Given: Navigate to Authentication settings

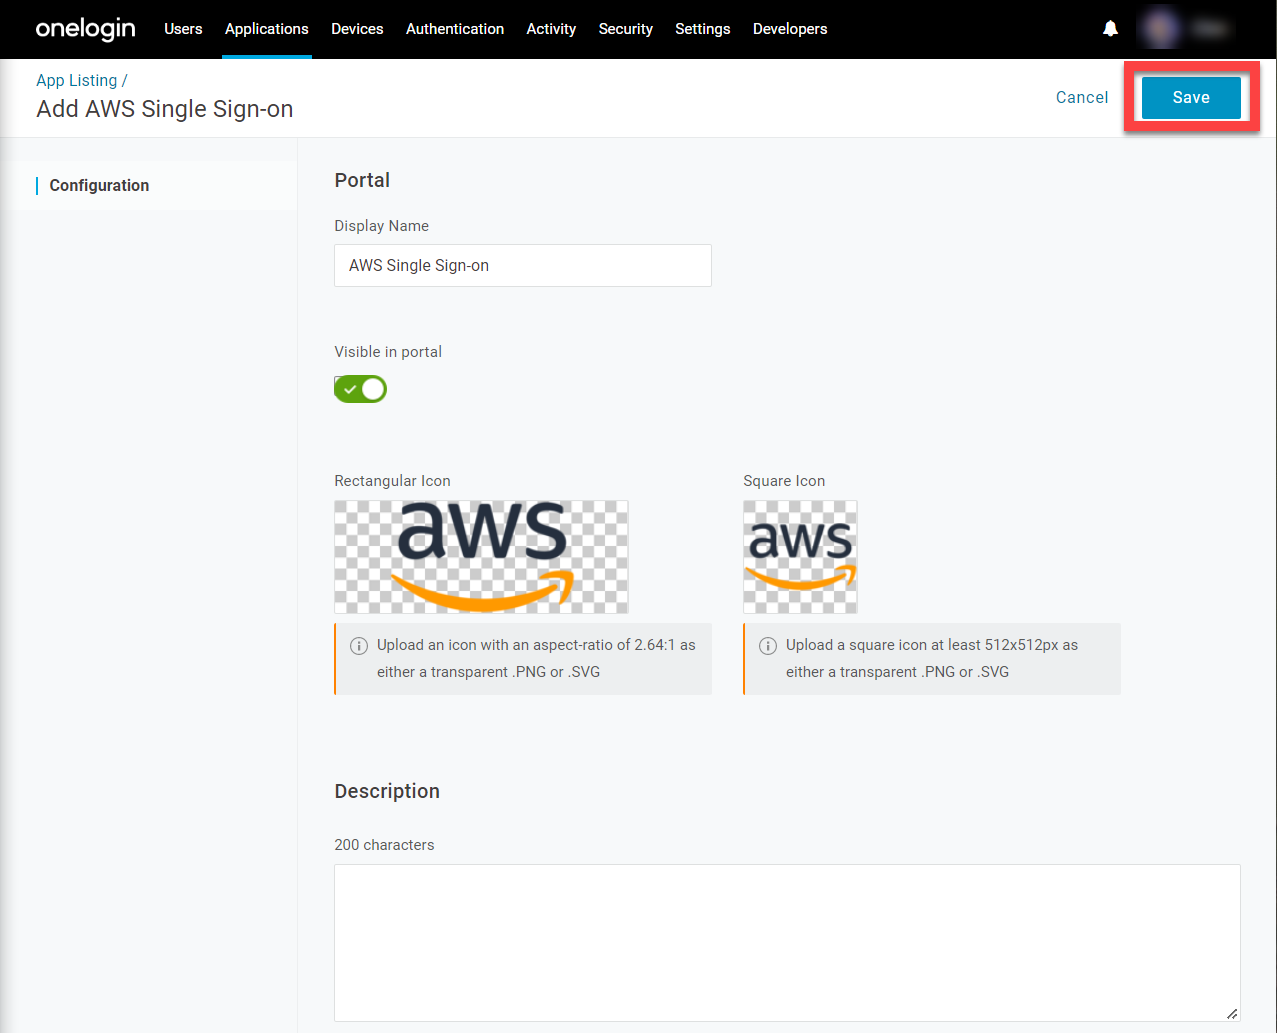Looking at the screenshot, I should coord(455,28).
